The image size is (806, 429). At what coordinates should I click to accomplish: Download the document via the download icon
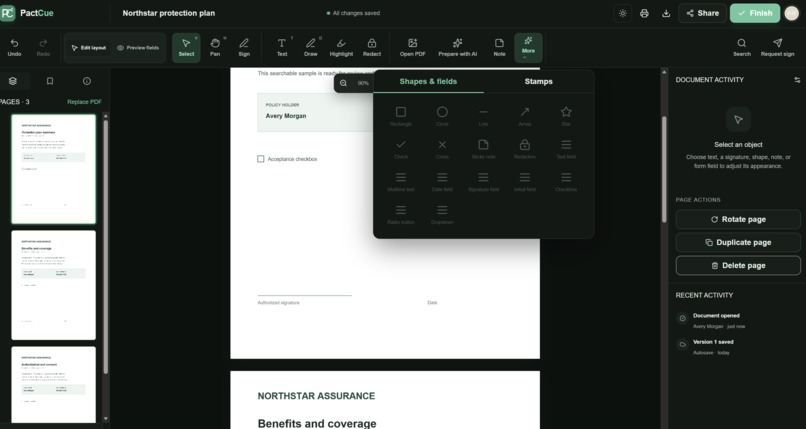click(666, 13)
